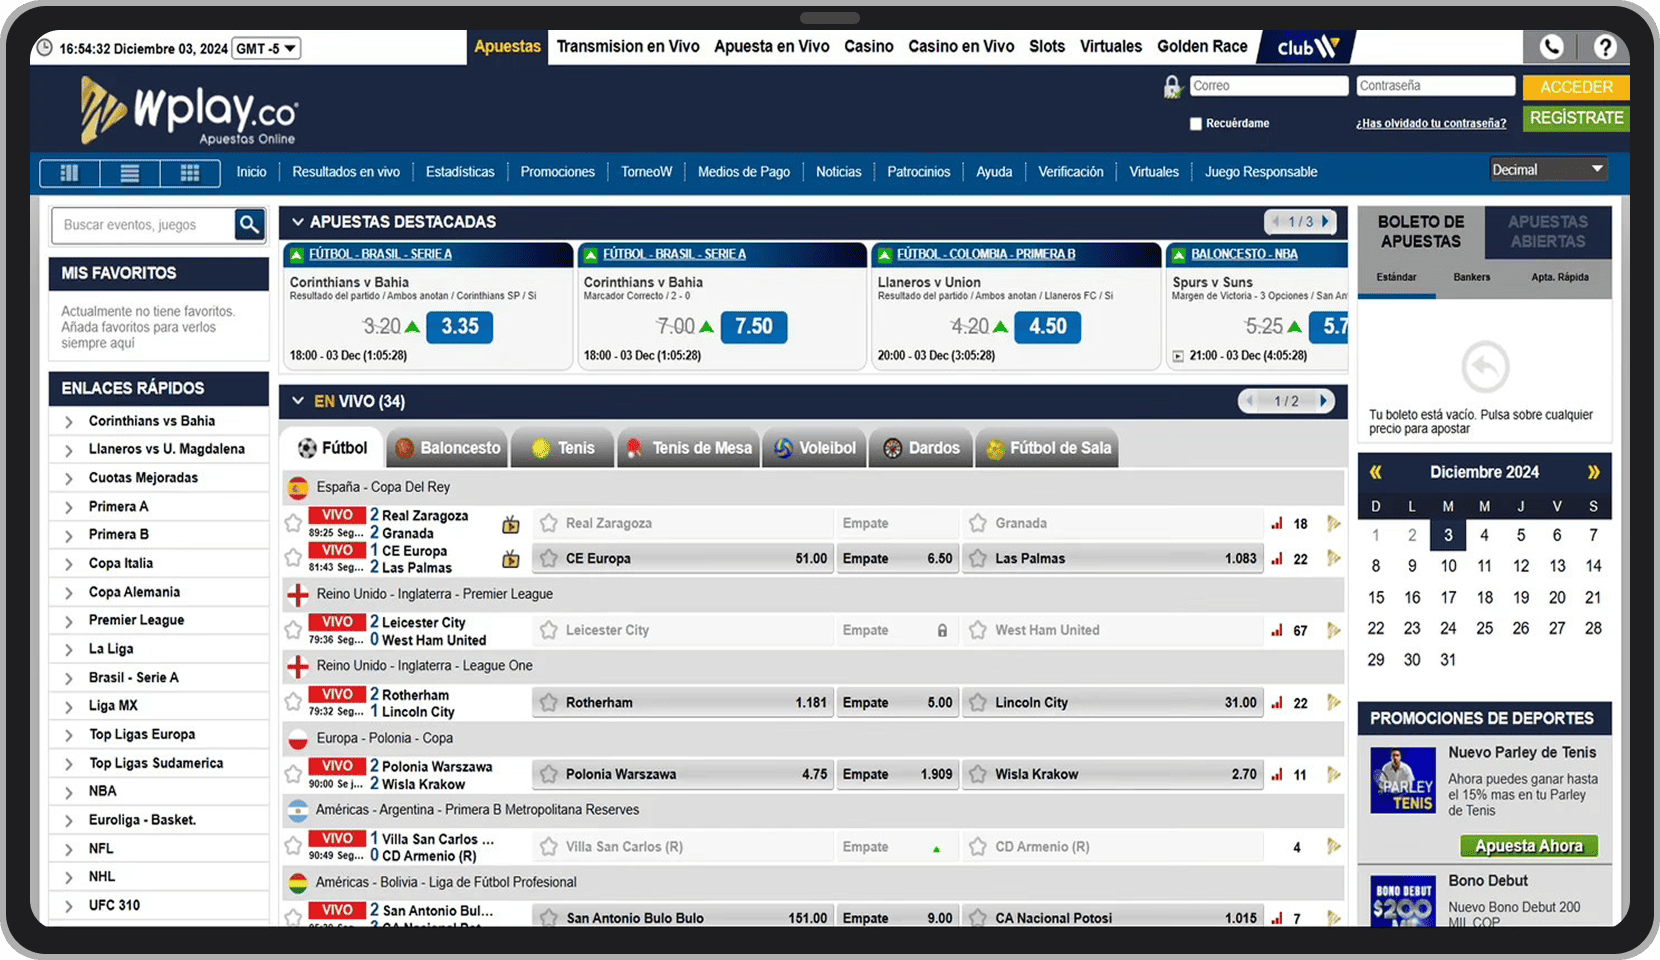This screenshot has width=1660, height=960.
Task: Open statistics bar icon for Leicester City match
Action: pos(1276,631)
